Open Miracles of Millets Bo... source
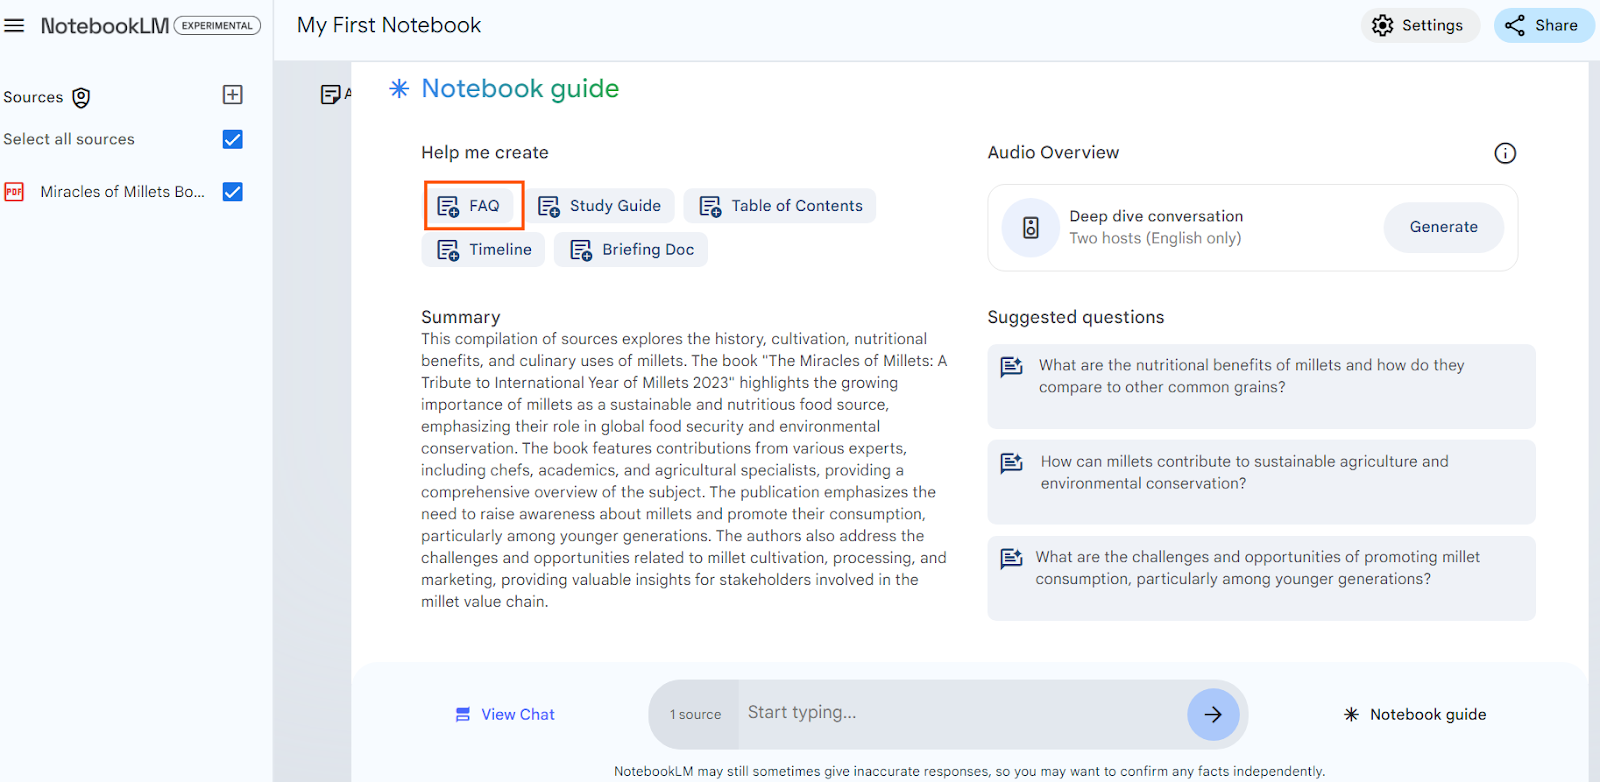This screenshot has width=1600, height=782. tap(122, 192)
